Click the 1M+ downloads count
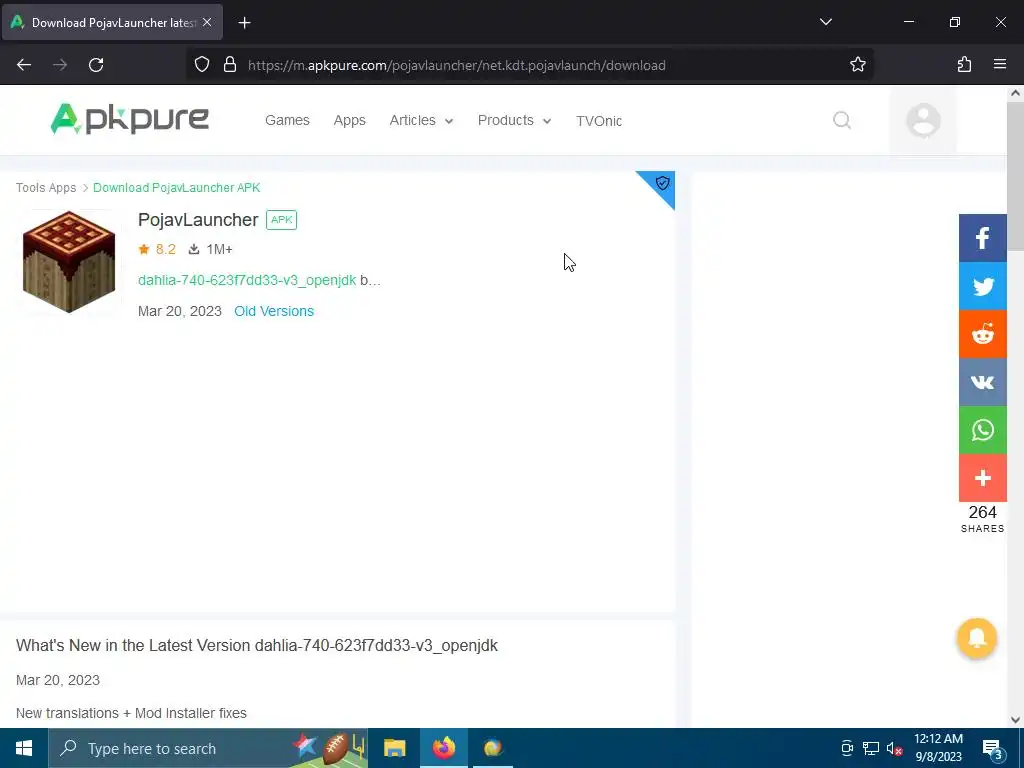 [210, 249]
